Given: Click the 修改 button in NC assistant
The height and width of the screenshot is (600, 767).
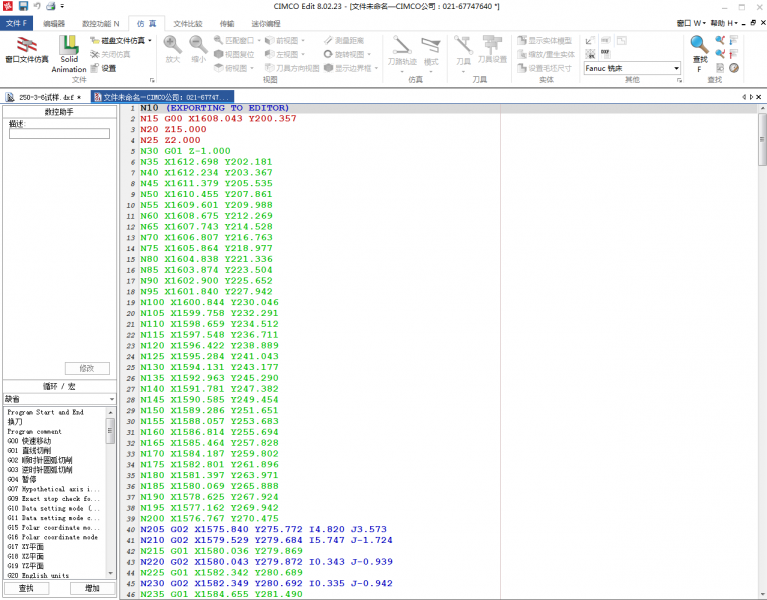Looking at the screenshot, I should pos(87,368).
